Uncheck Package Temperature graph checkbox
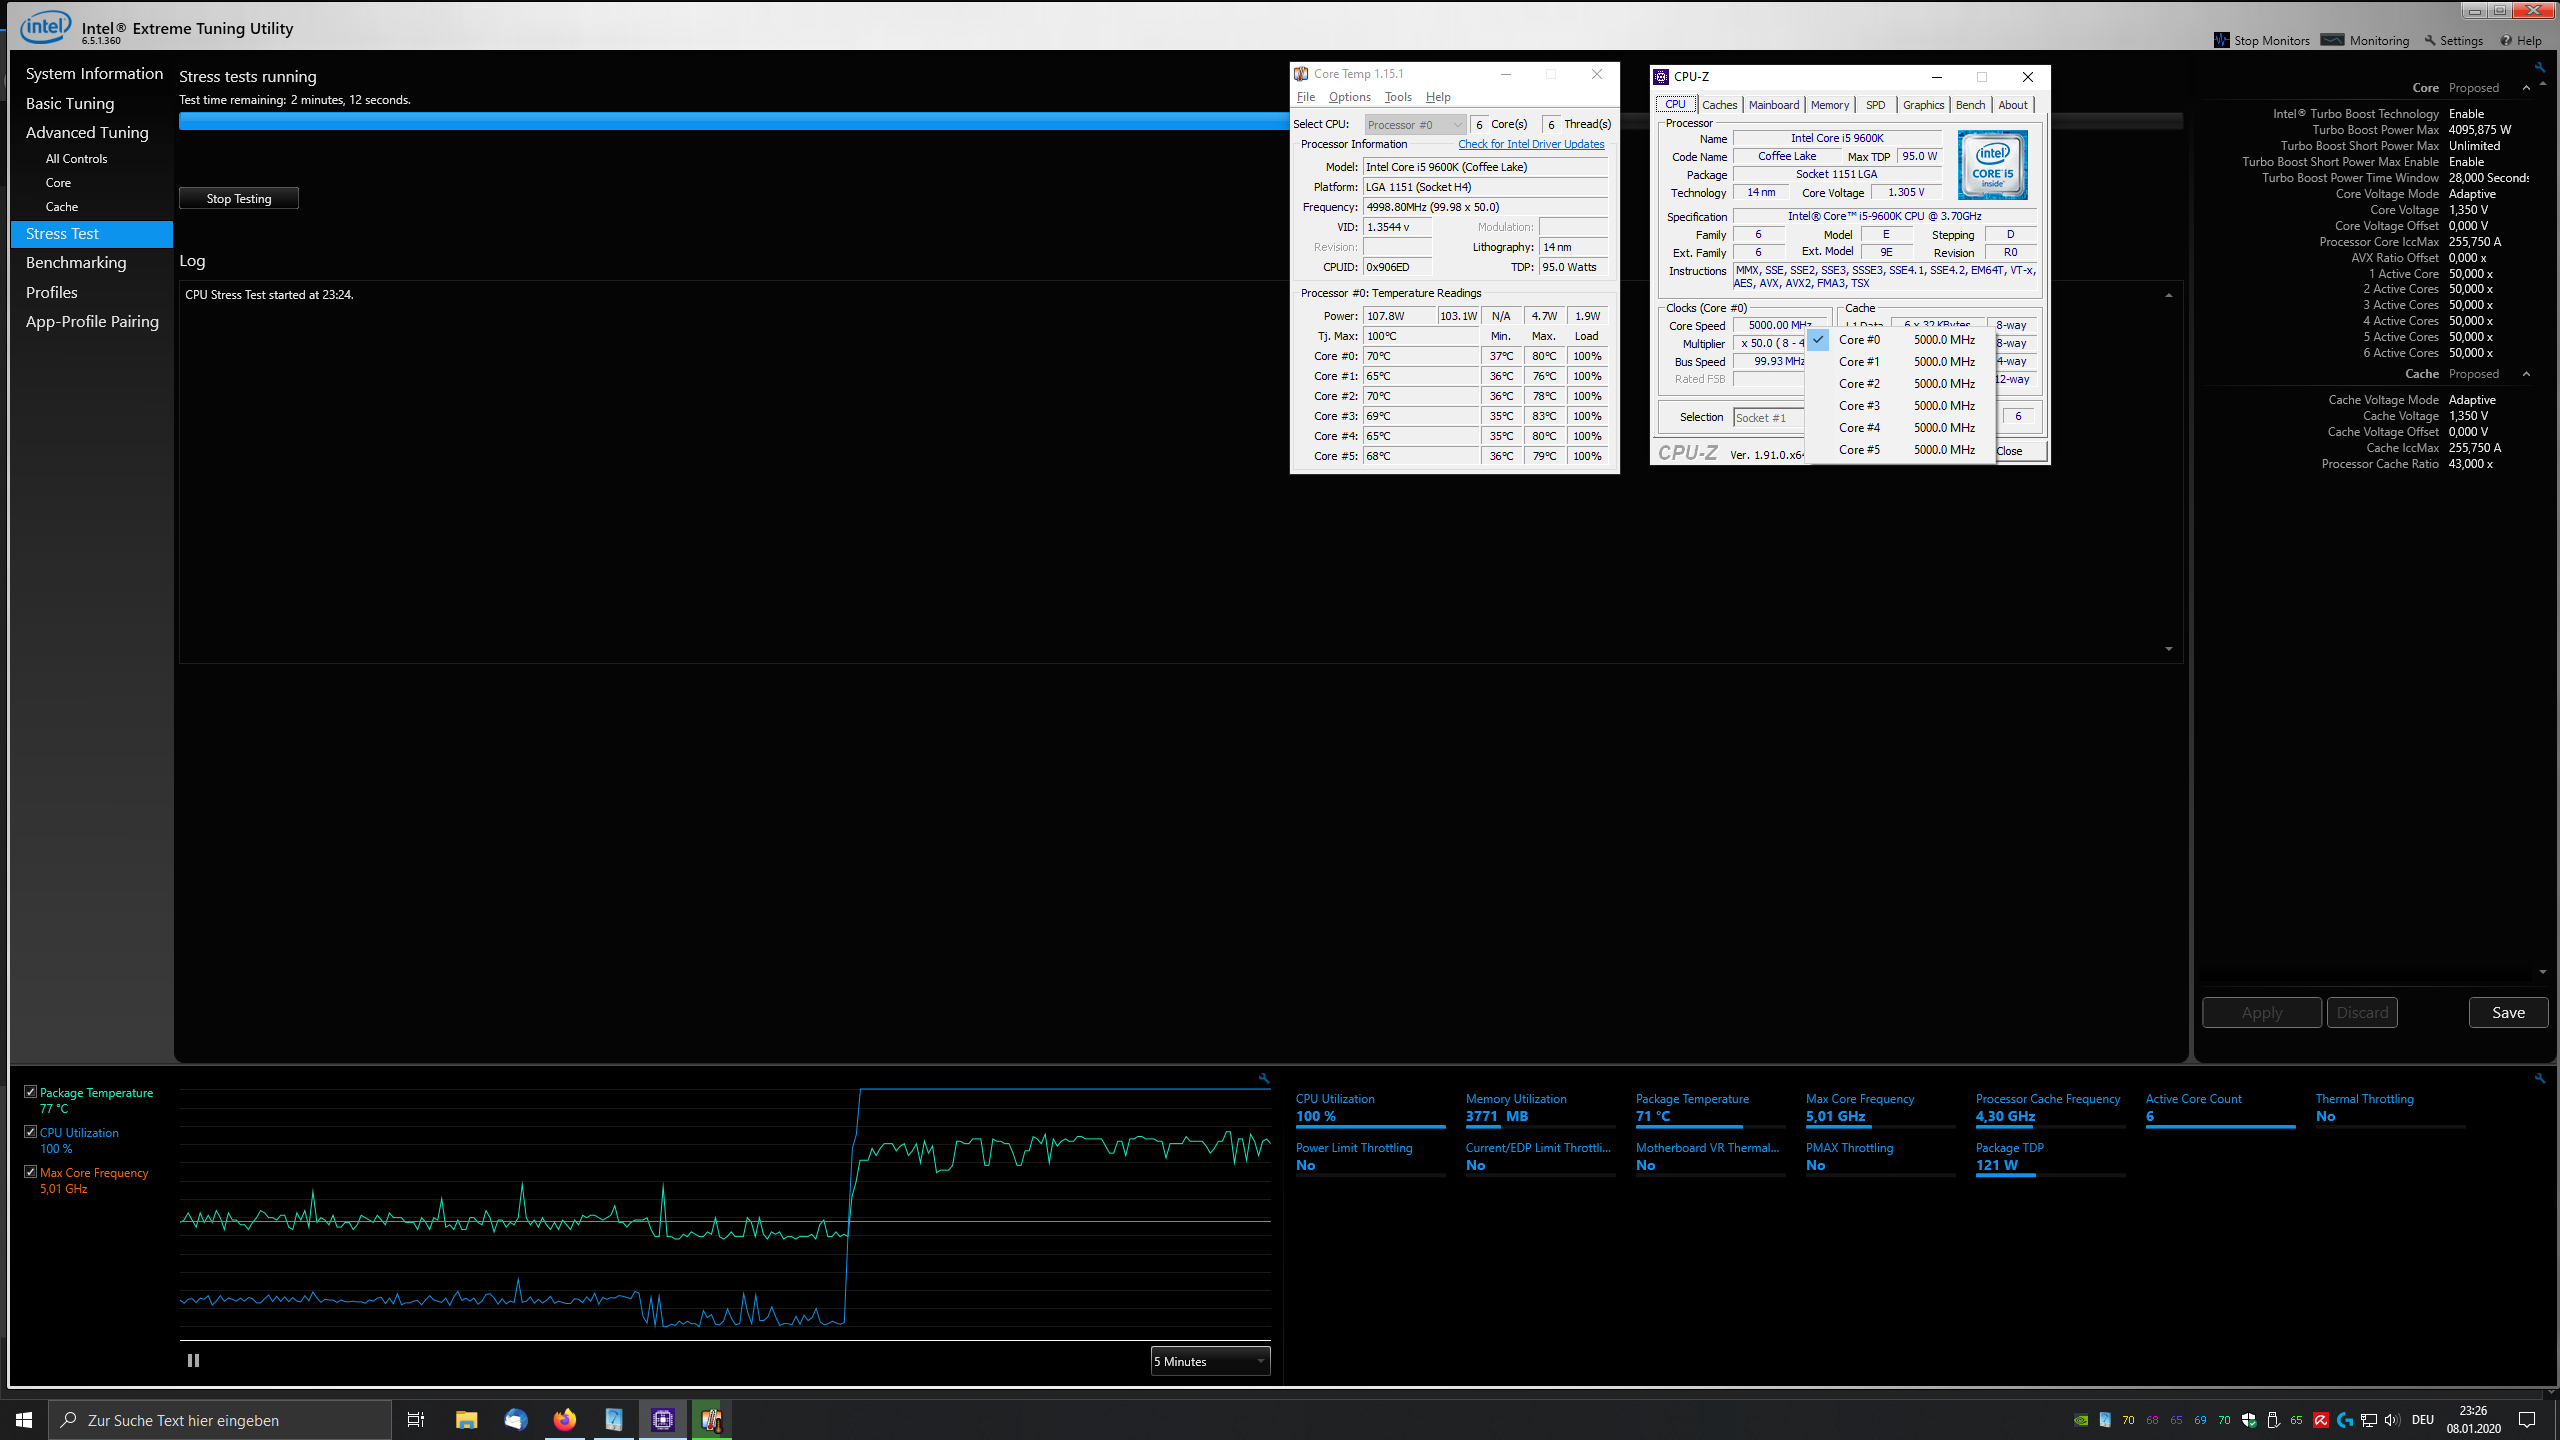2560x1440 pixels. pos(30,1092)
